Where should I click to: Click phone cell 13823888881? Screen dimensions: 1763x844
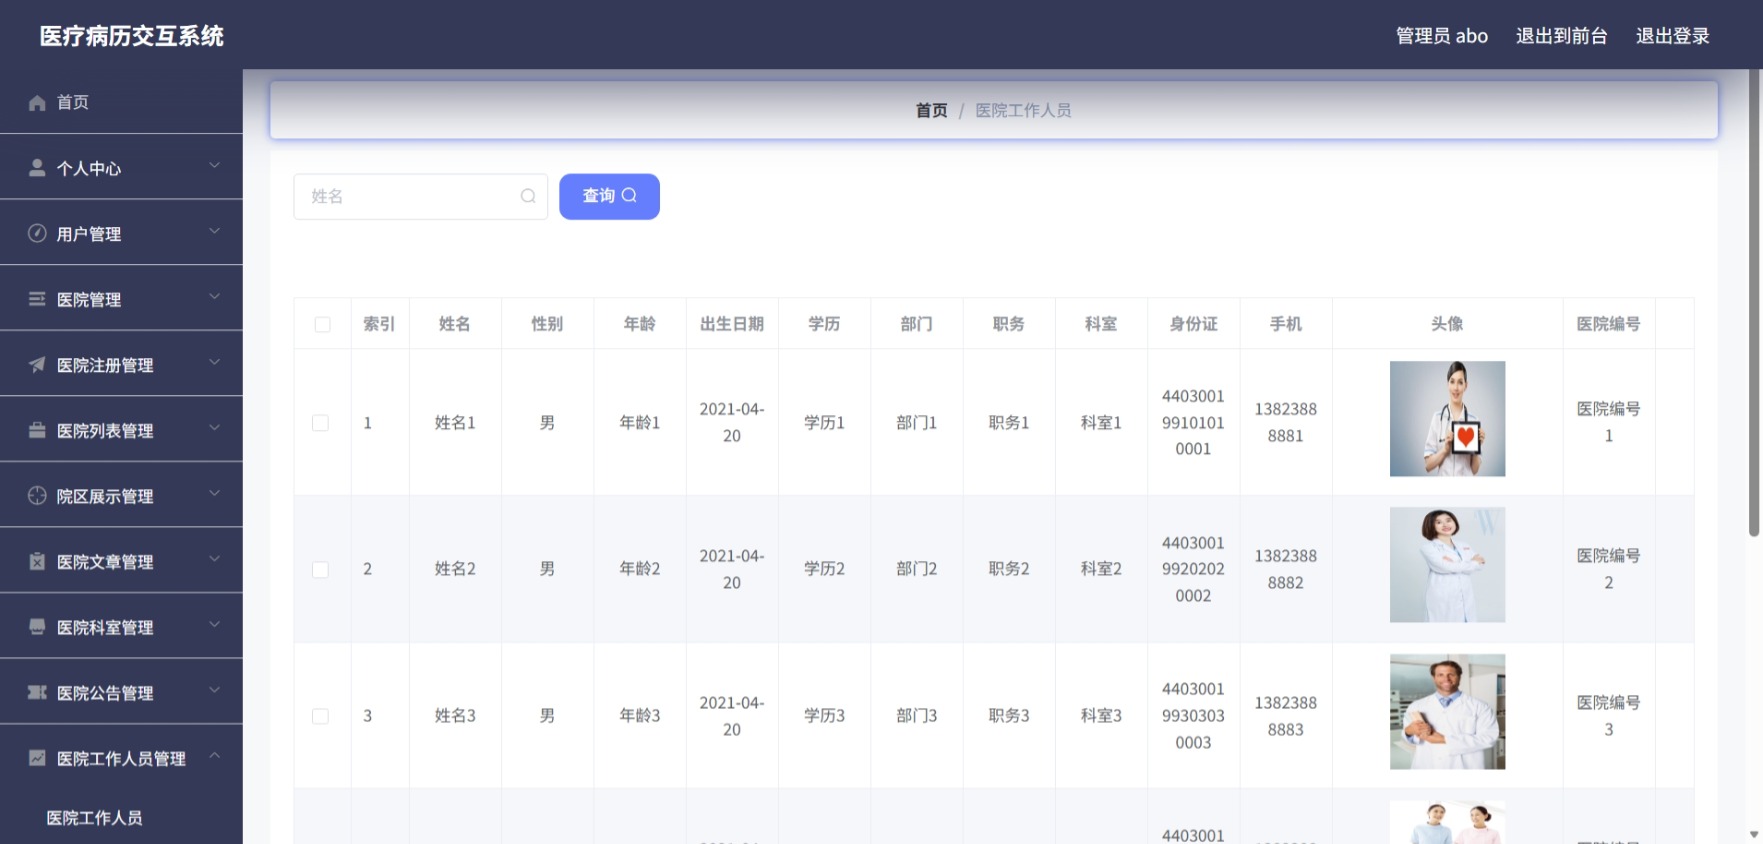(x=1285, y=423)
